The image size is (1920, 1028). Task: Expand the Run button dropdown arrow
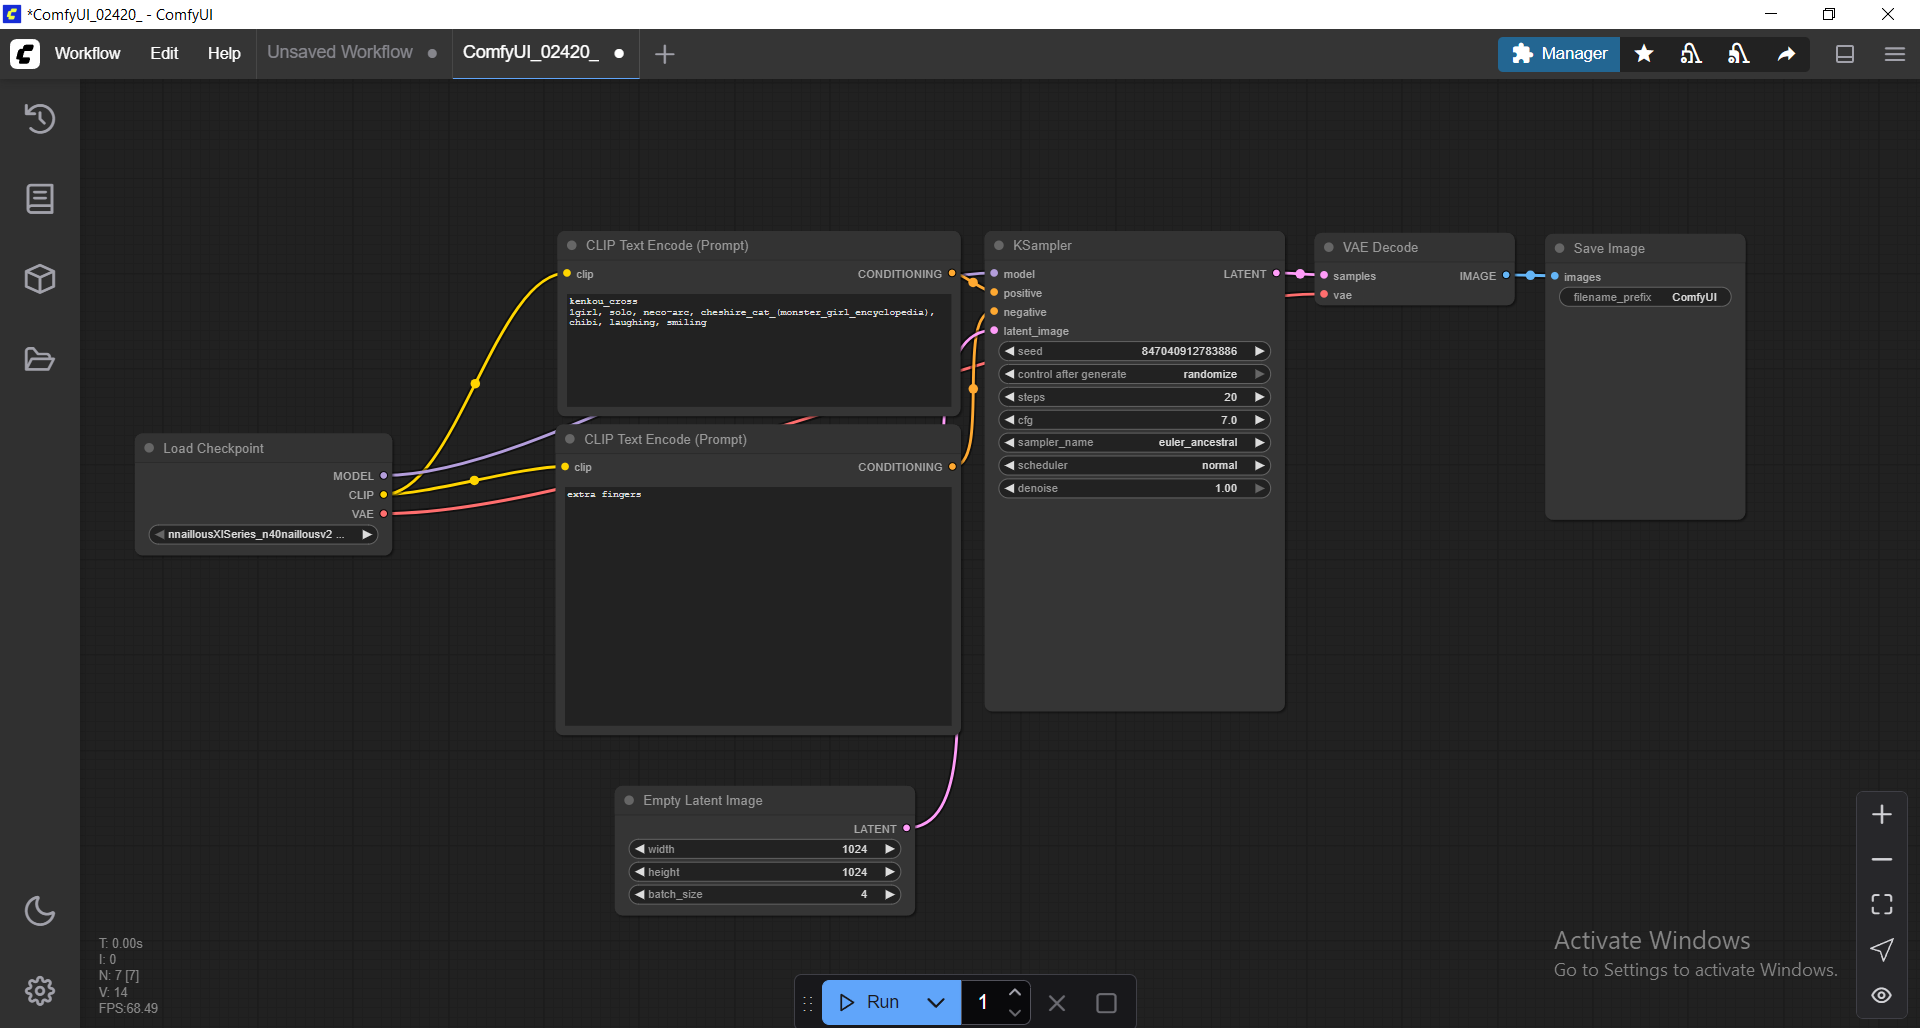coord(936,1002)
